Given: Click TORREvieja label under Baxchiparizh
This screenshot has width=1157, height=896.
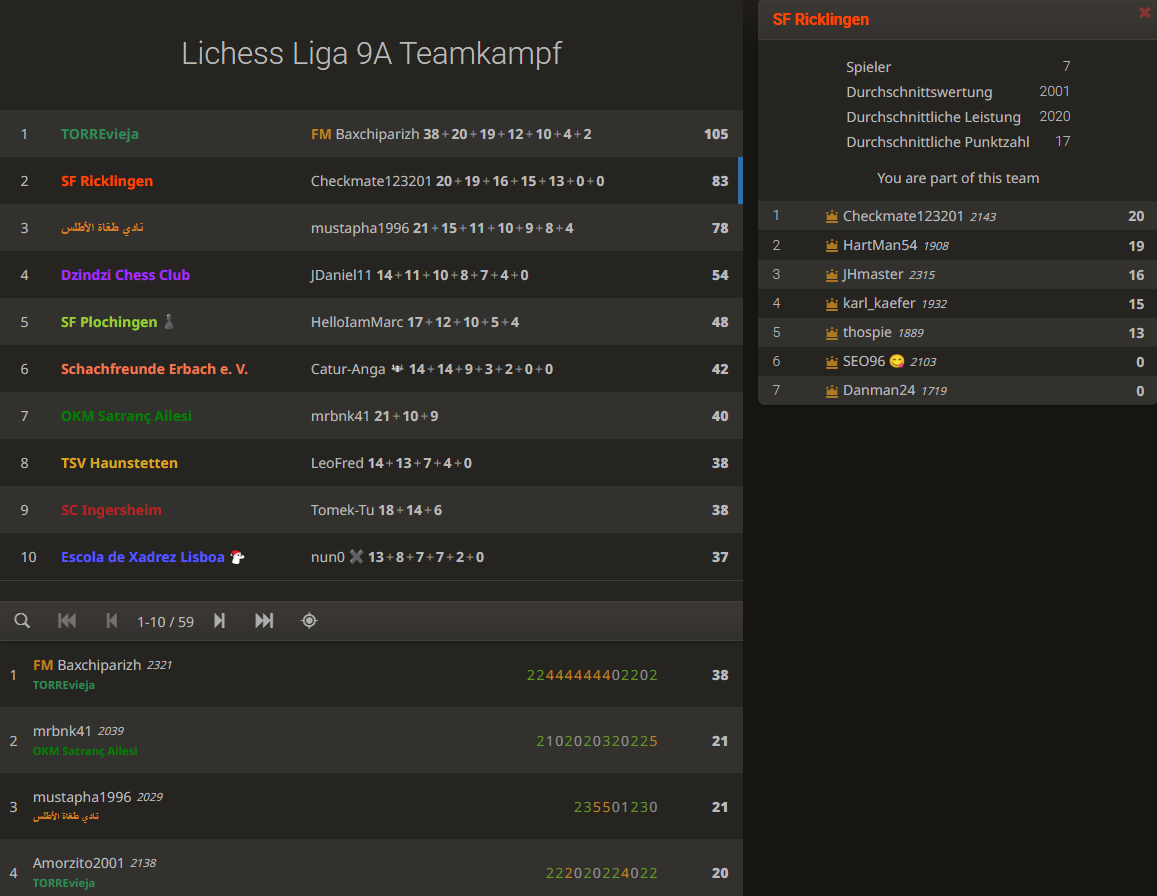Looking at the screenshot, I should (x=63, y=685).
